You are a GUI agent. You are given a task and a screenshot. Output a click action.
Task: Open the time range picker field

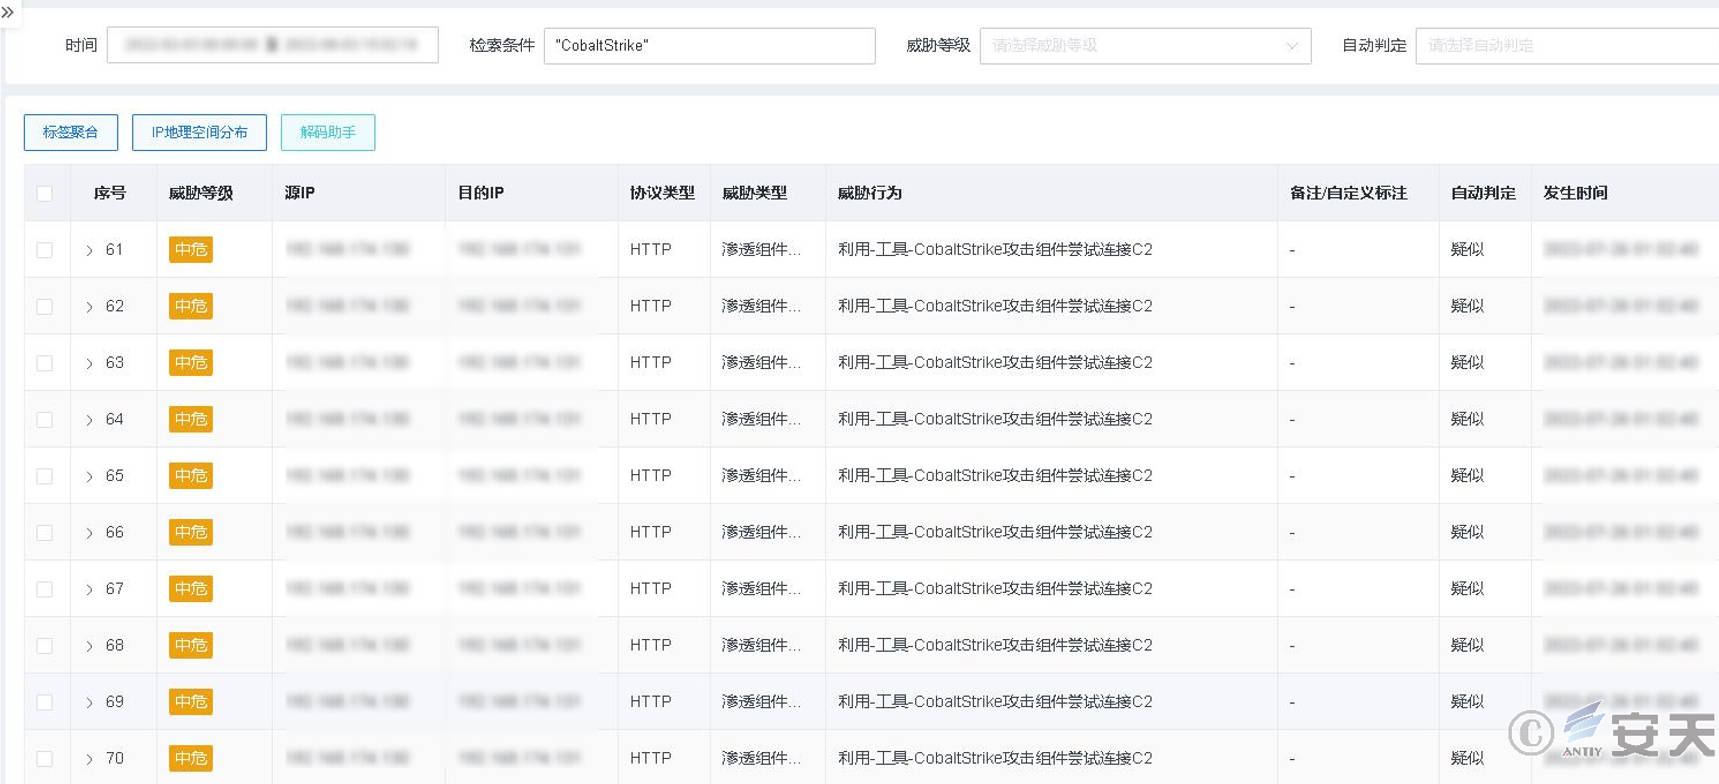[x=272, y=45]
